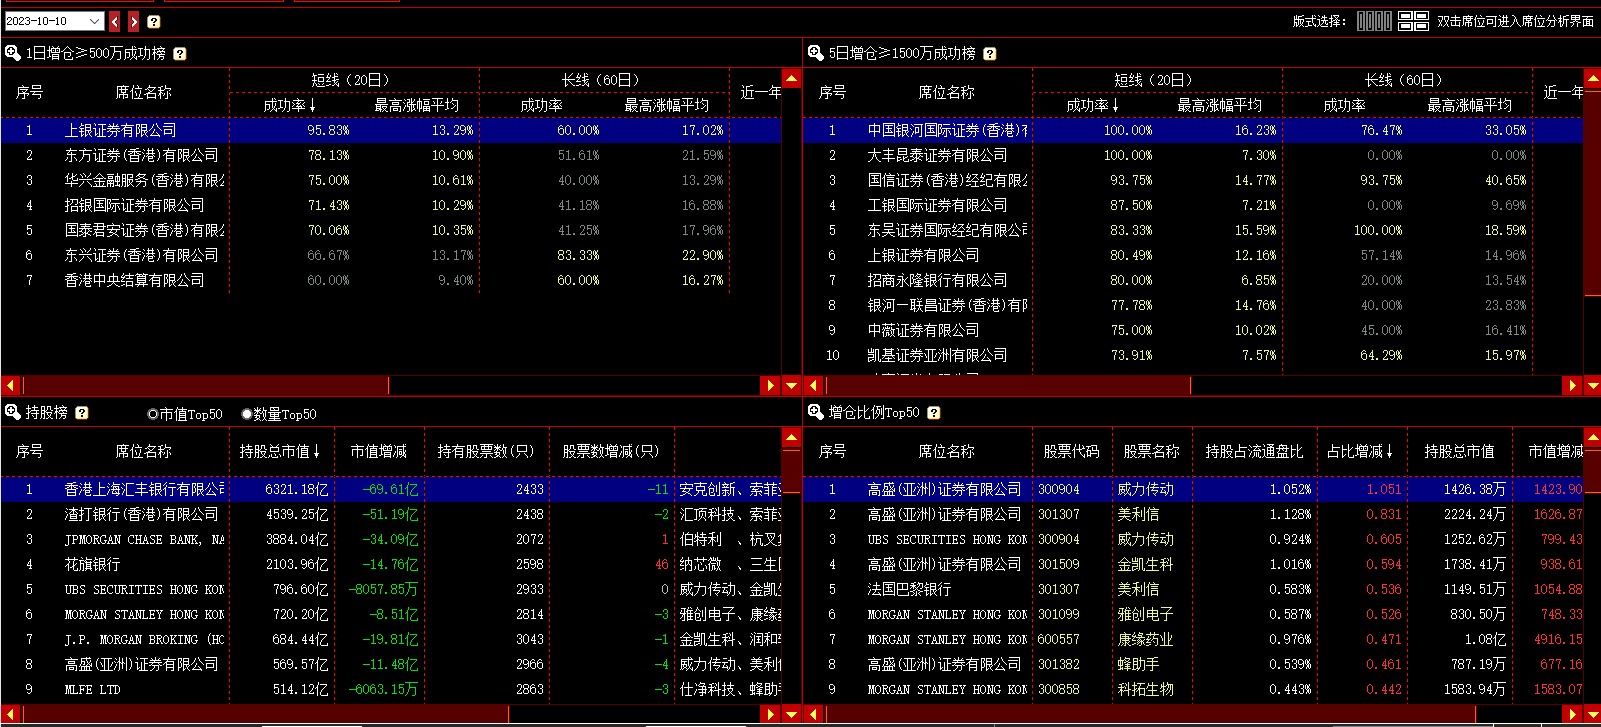Image resolution: width=1601 pixels, height=727 pixels.
Task: Select the four-grid layout icon
Action: tap(1413, 21)
